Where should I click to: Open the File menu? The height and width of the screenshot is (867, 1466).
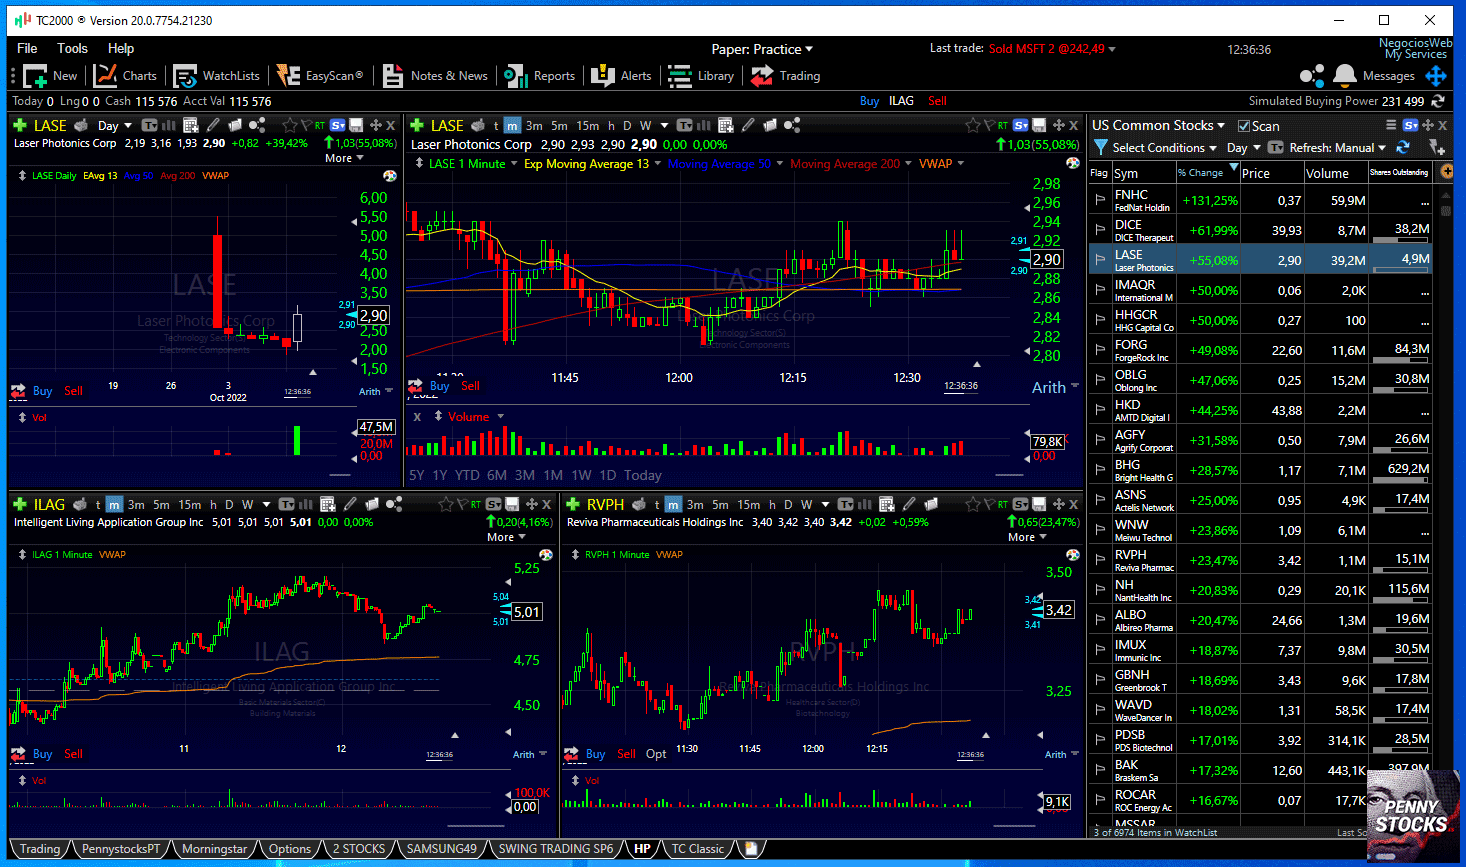click(27, 48)
